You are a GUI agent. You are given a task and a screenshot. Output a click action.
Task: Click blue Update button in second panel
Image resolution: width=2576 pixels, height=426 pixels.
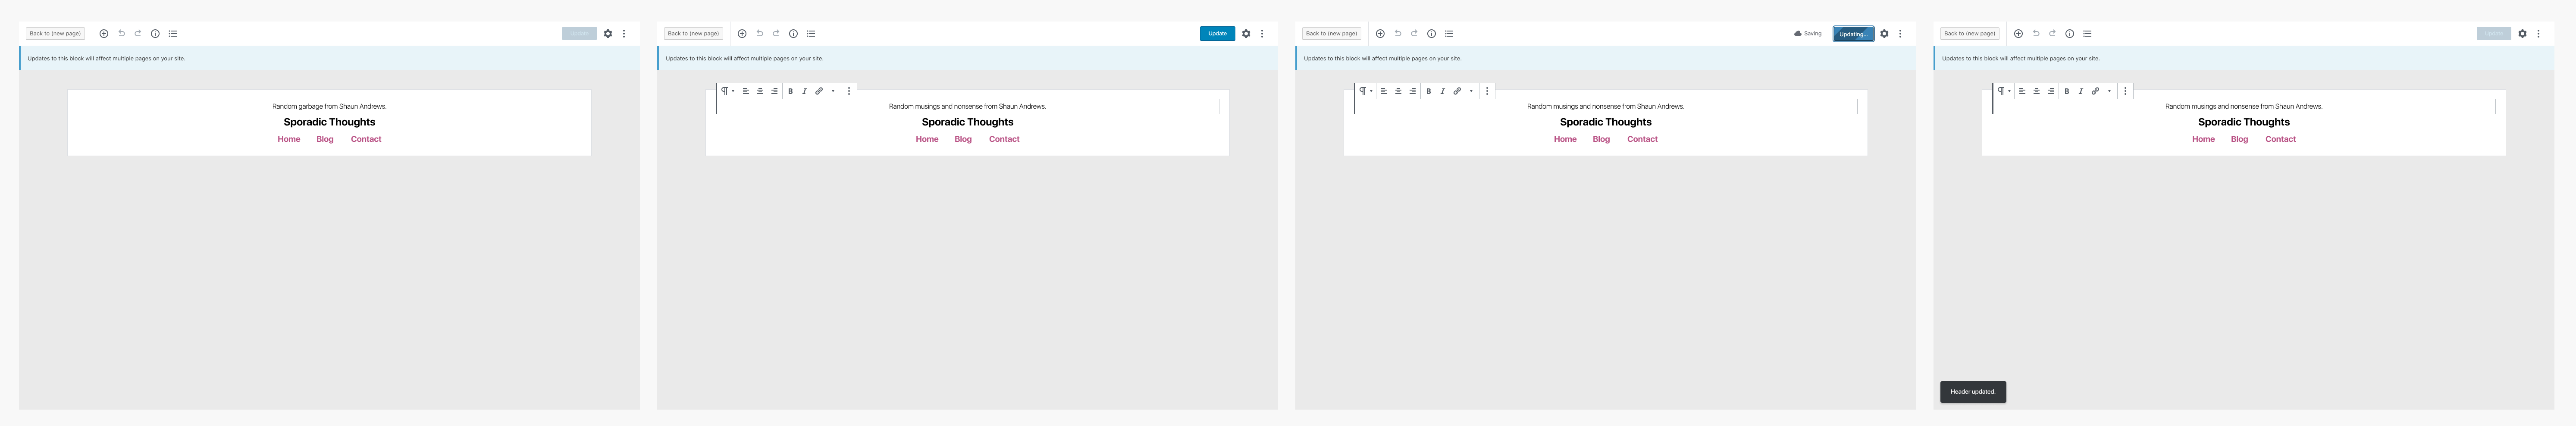click(x=1217, y=34)
